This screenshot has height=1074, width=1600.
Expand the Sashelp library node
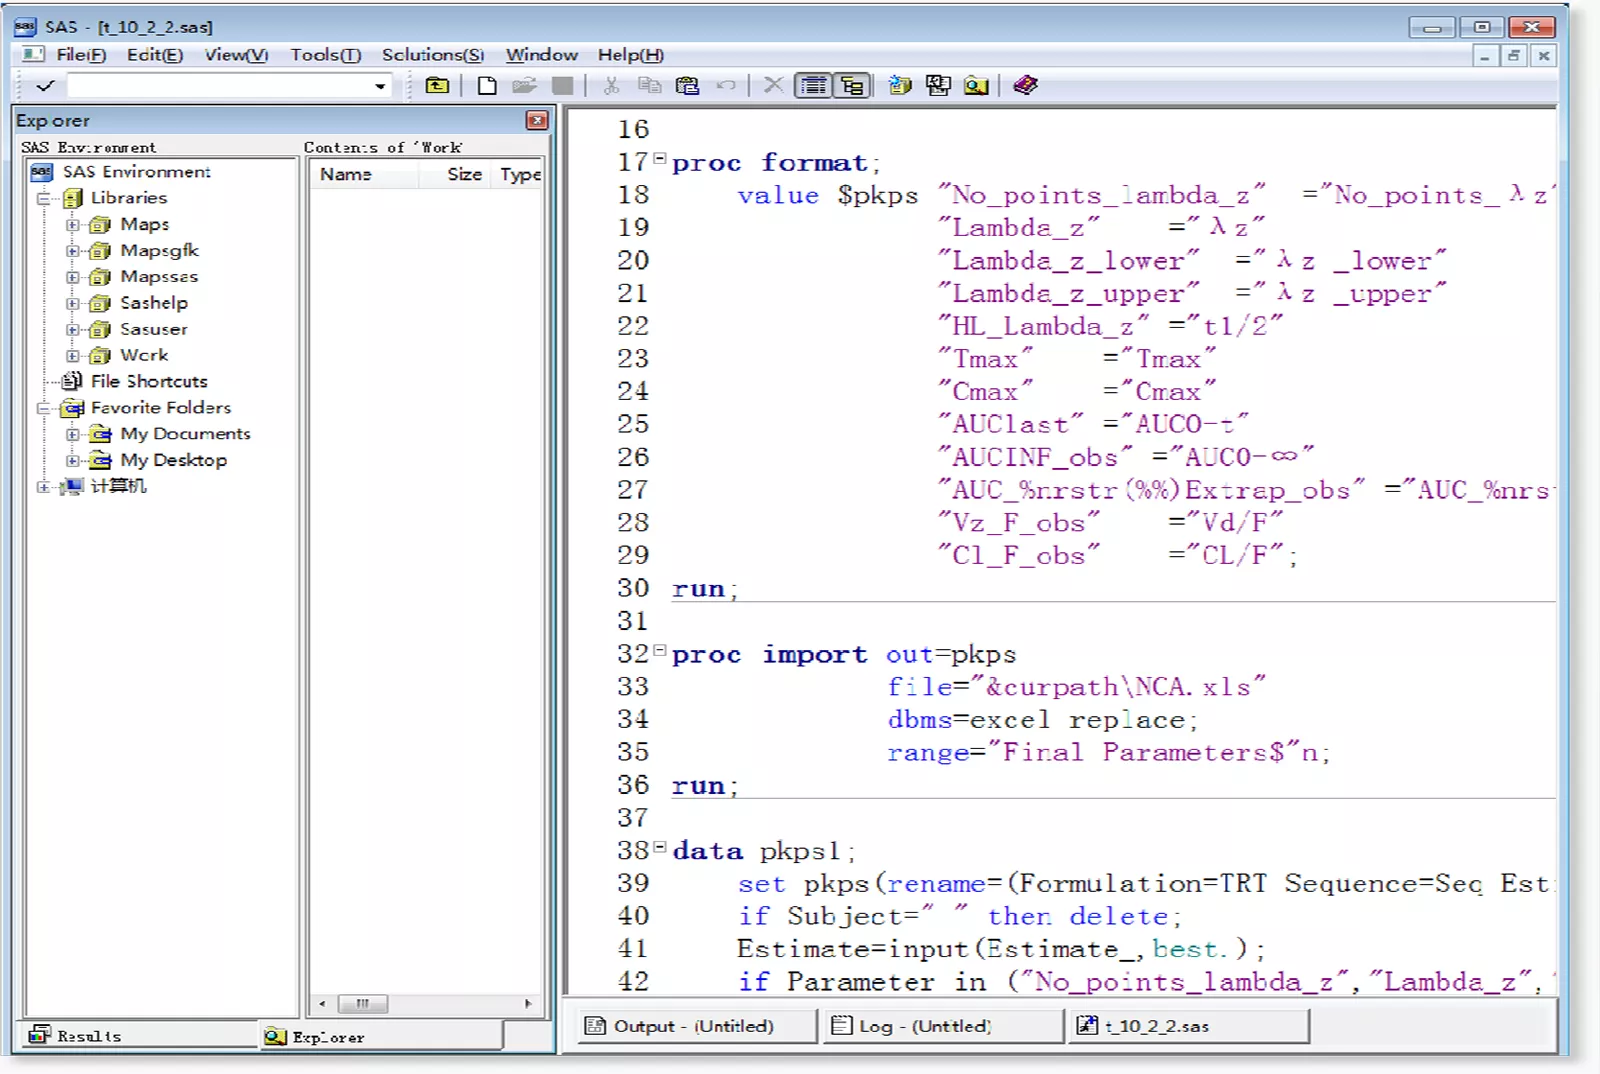tap(73, 303)
